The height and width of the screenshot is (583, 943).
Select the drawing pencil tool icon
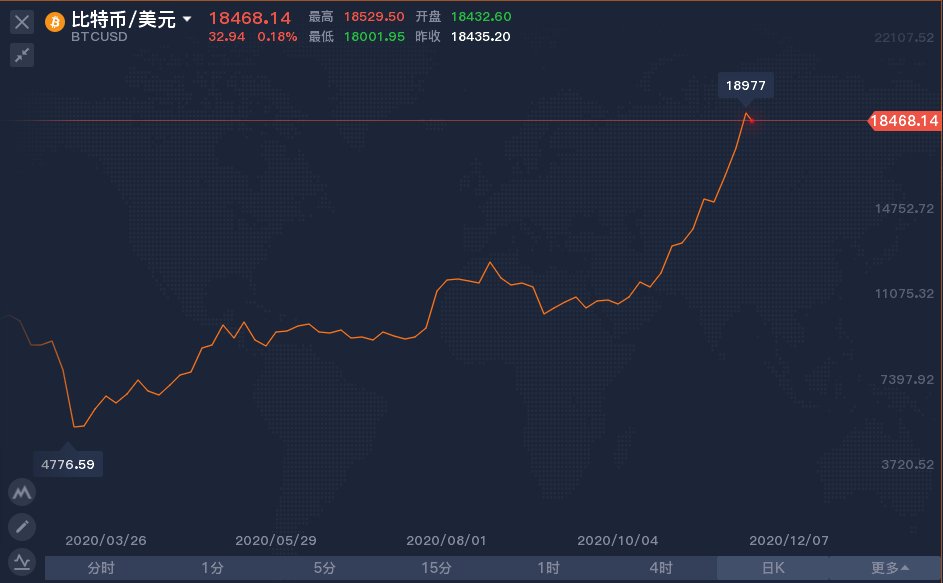click(x=21, y=527)
